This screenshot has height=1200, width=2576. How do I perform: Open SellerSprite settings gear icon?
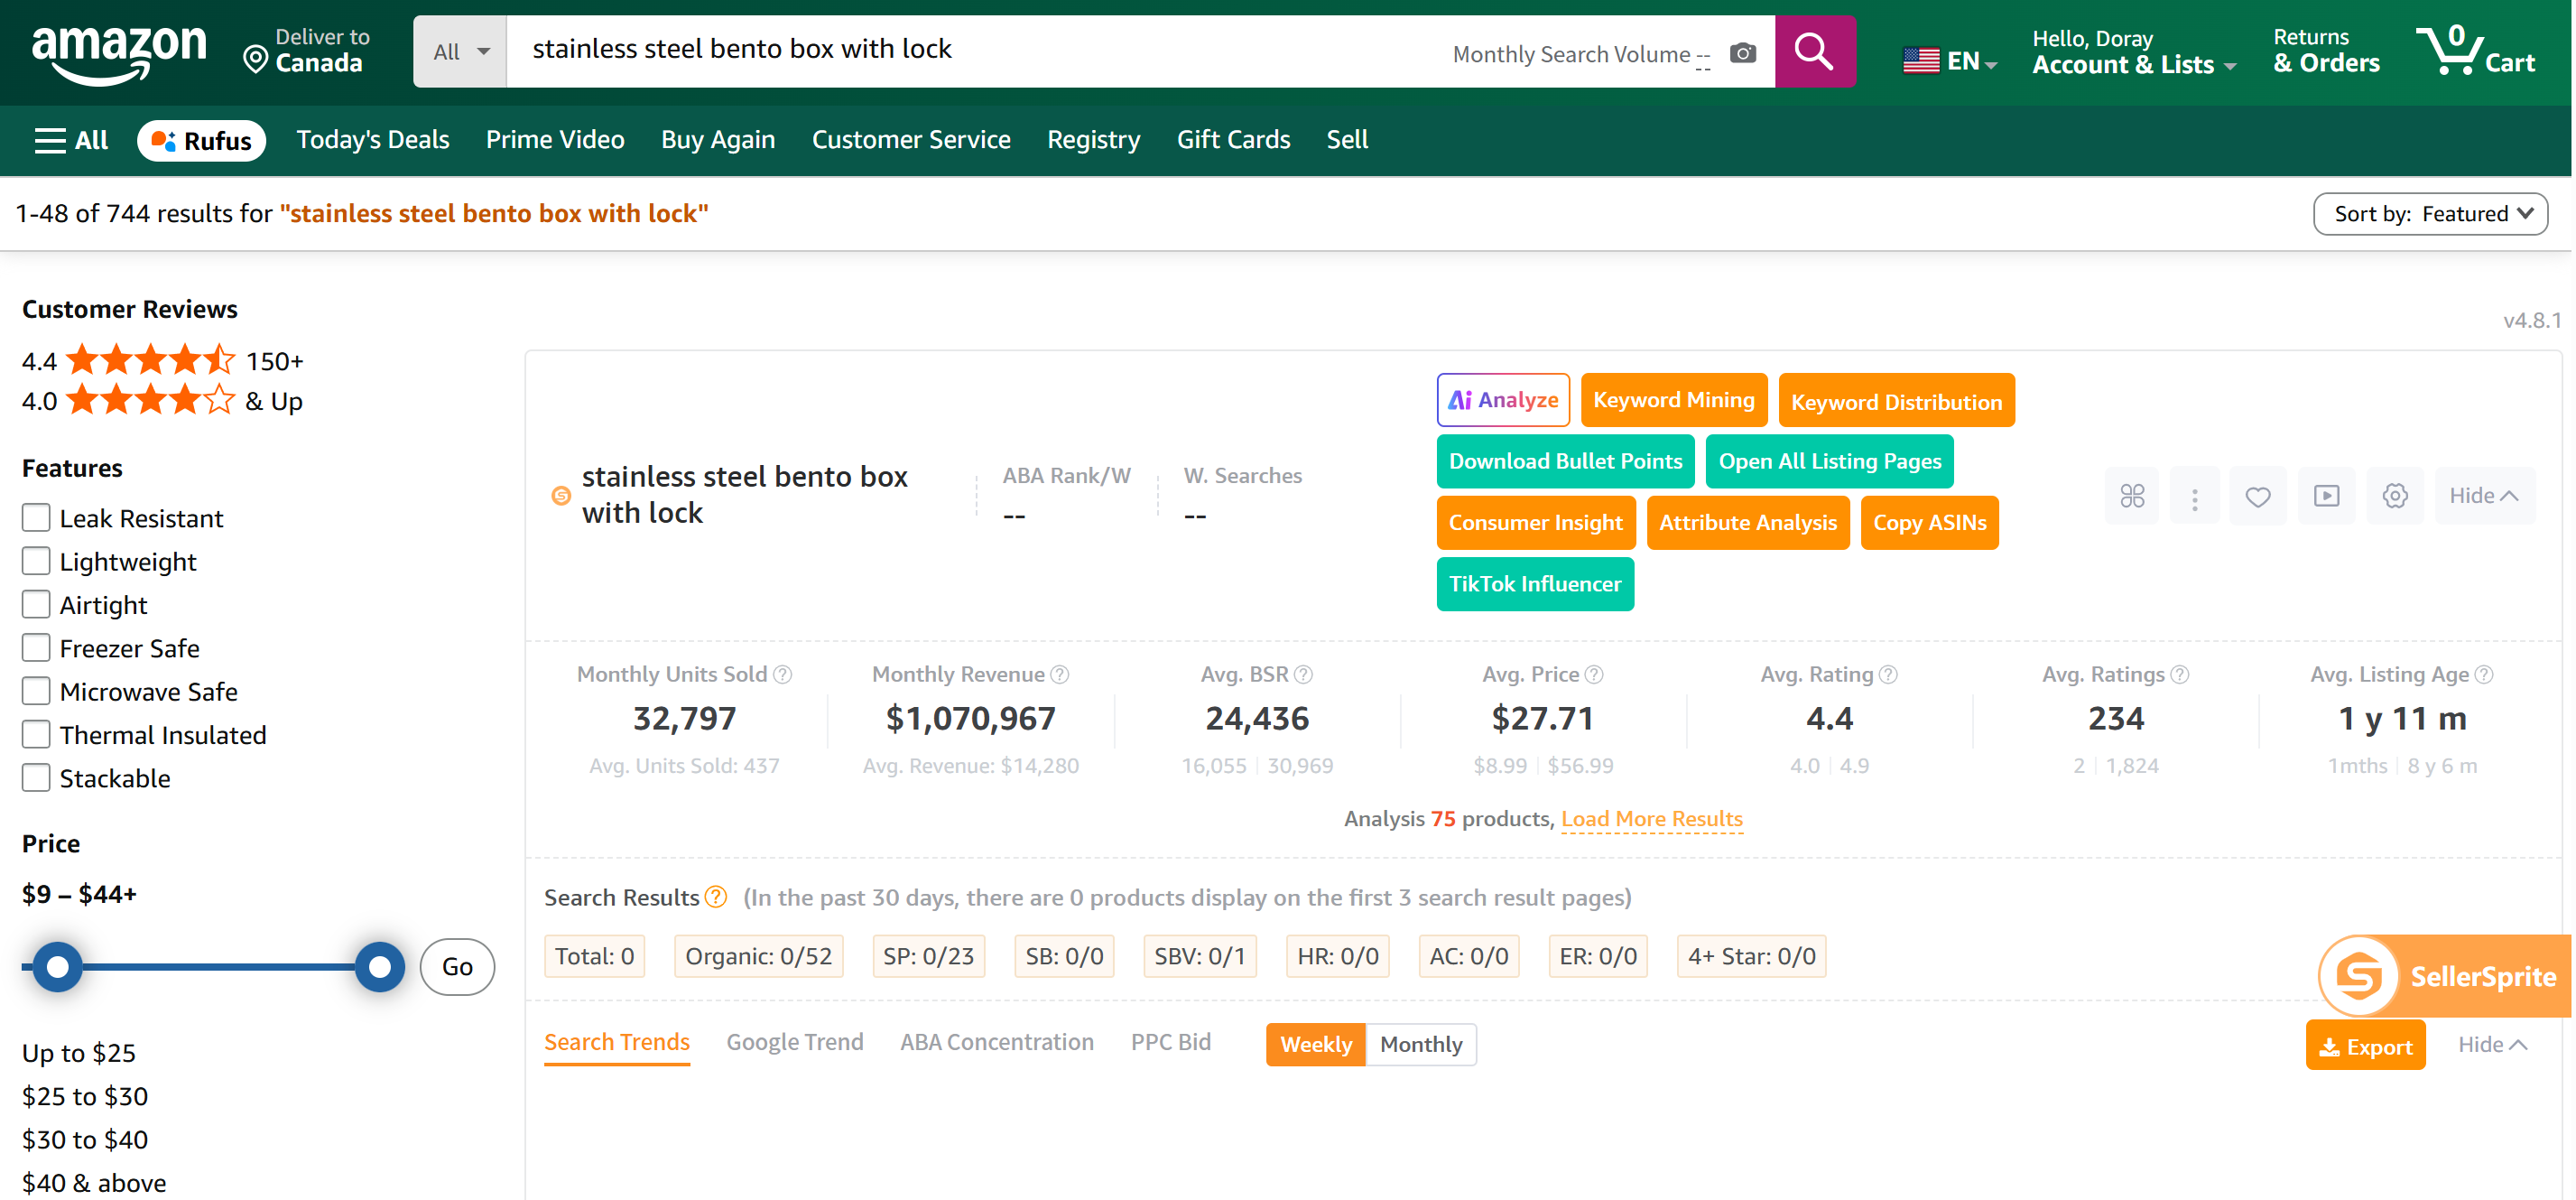point(2394,496)
